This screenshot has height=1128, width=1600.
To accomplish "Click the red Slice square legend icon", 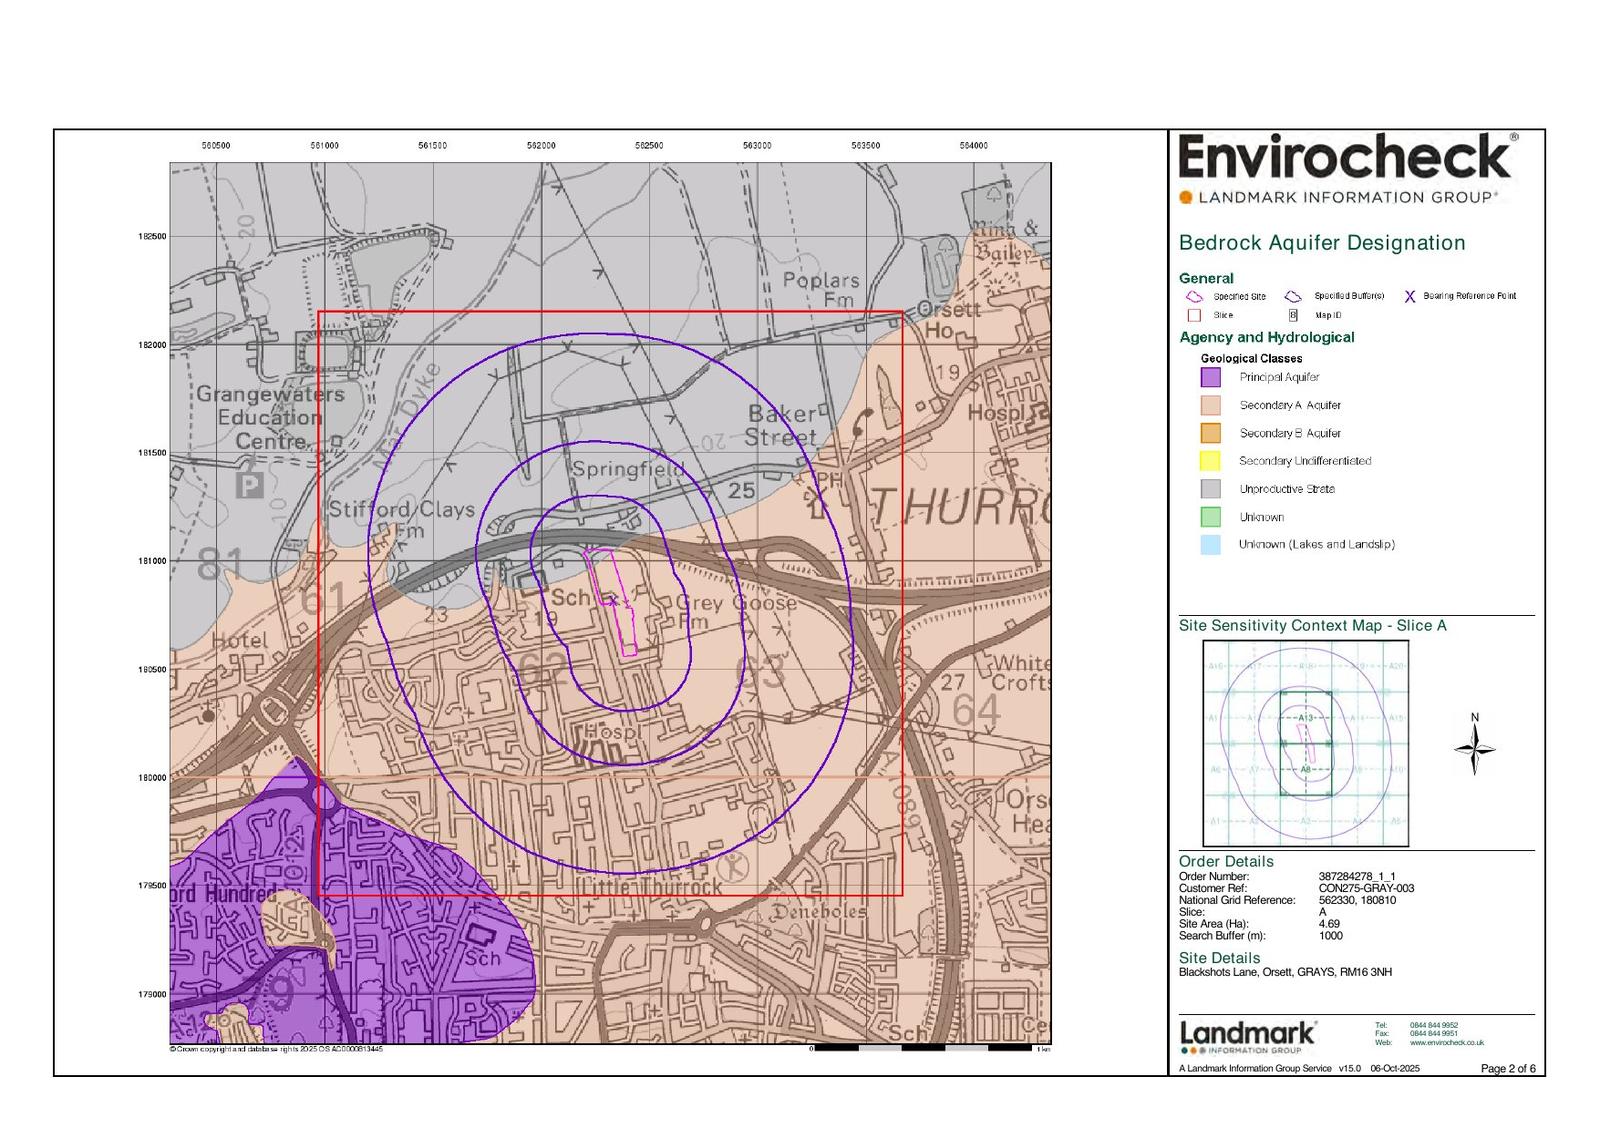I will pos(1194,315).
